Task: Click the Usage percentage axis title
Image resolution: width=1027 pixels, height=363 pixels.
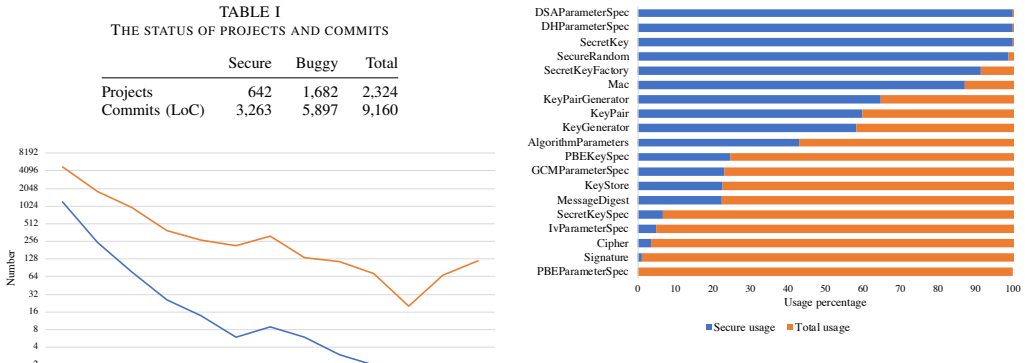Action: click(825, 303)
